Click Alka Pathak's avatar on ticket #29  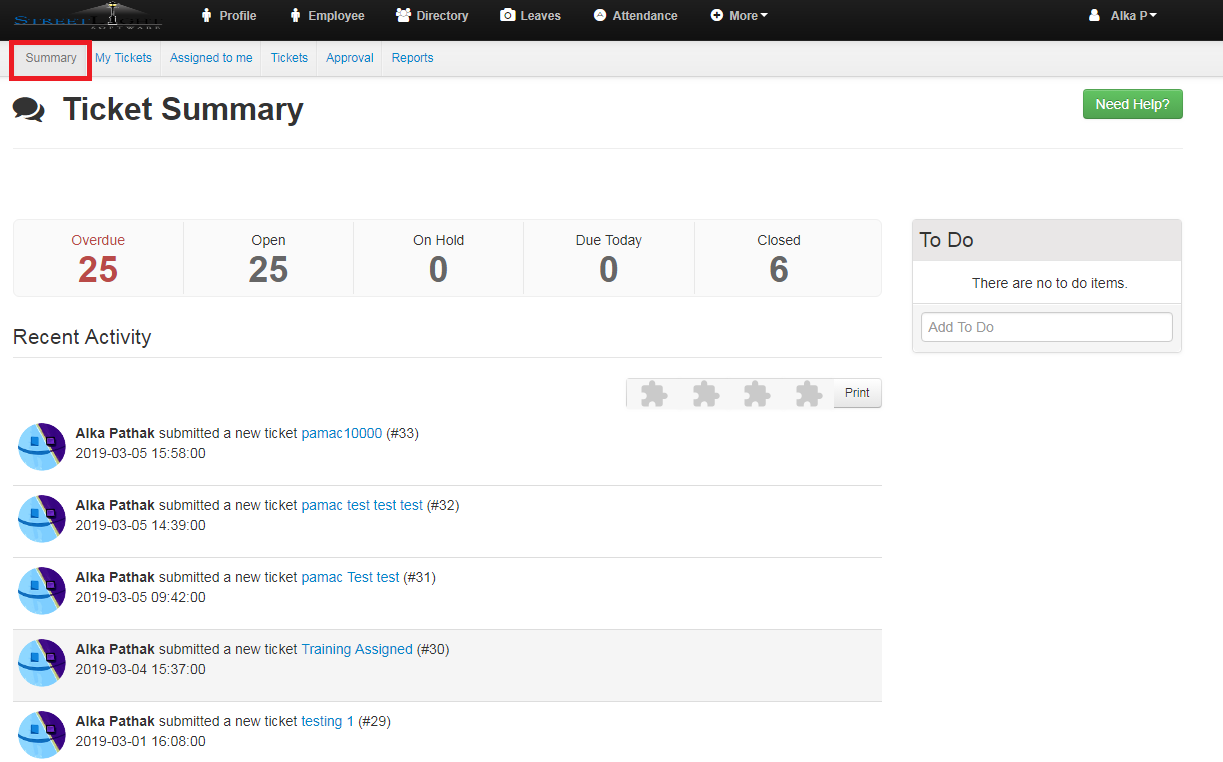[42, 733]
